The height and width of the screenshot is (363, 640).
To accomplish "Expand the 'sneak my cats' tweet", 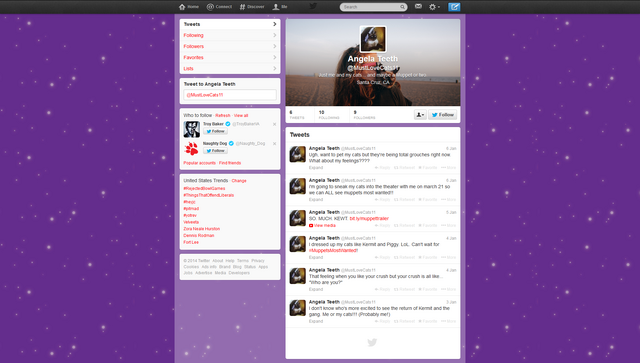I will point(316,199).
